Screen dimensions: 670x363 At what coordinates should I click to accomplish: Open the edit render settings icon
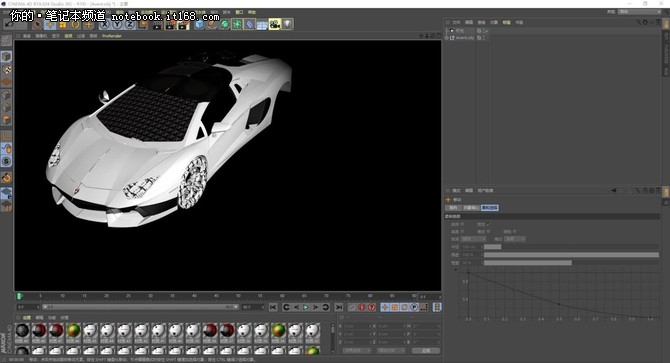pyautogui.click(x=183, y=25)
